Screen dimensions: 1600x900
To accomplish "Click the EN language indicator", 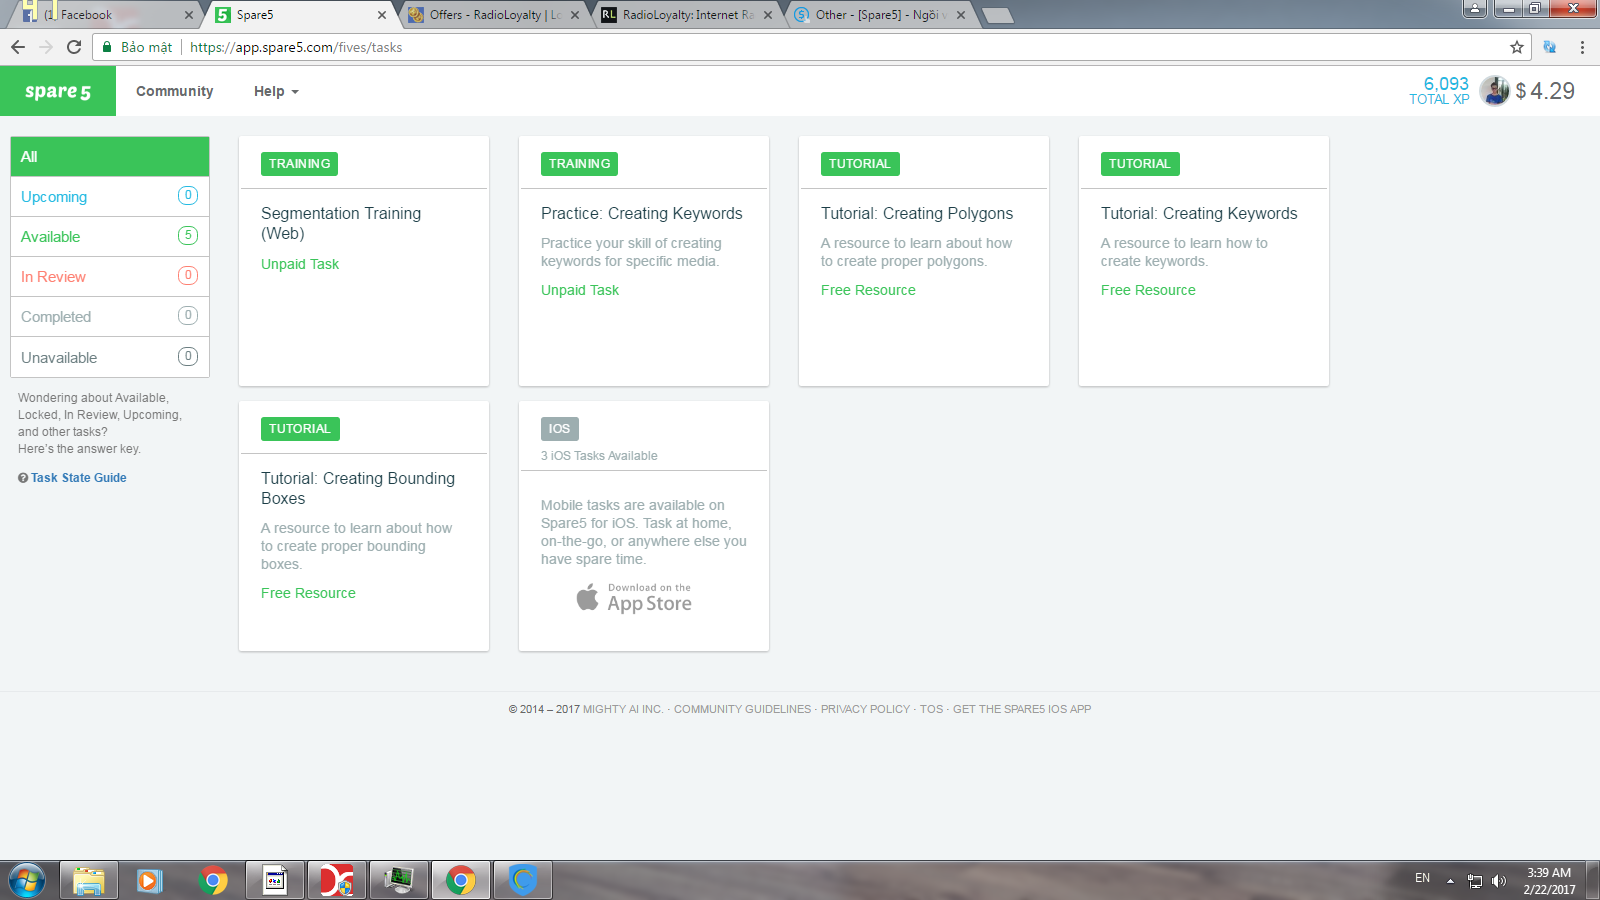I will tap(1422, 878).
